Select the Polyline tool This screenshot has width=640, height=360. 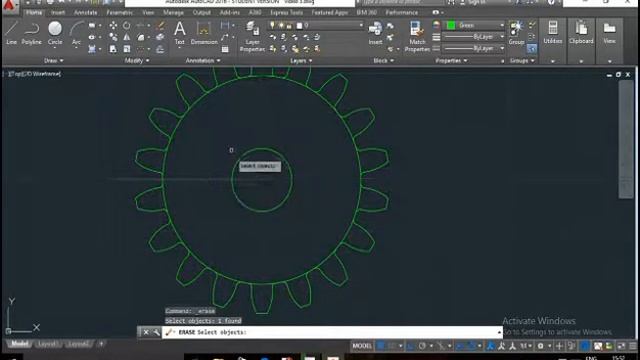click(x=31, y=33)
